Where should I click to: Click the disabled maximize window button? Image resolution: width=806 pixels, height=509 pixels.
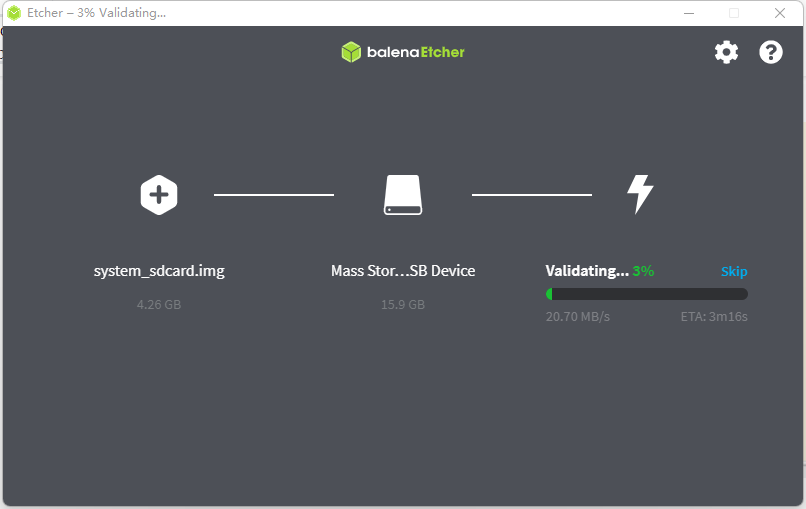(734, 13)
